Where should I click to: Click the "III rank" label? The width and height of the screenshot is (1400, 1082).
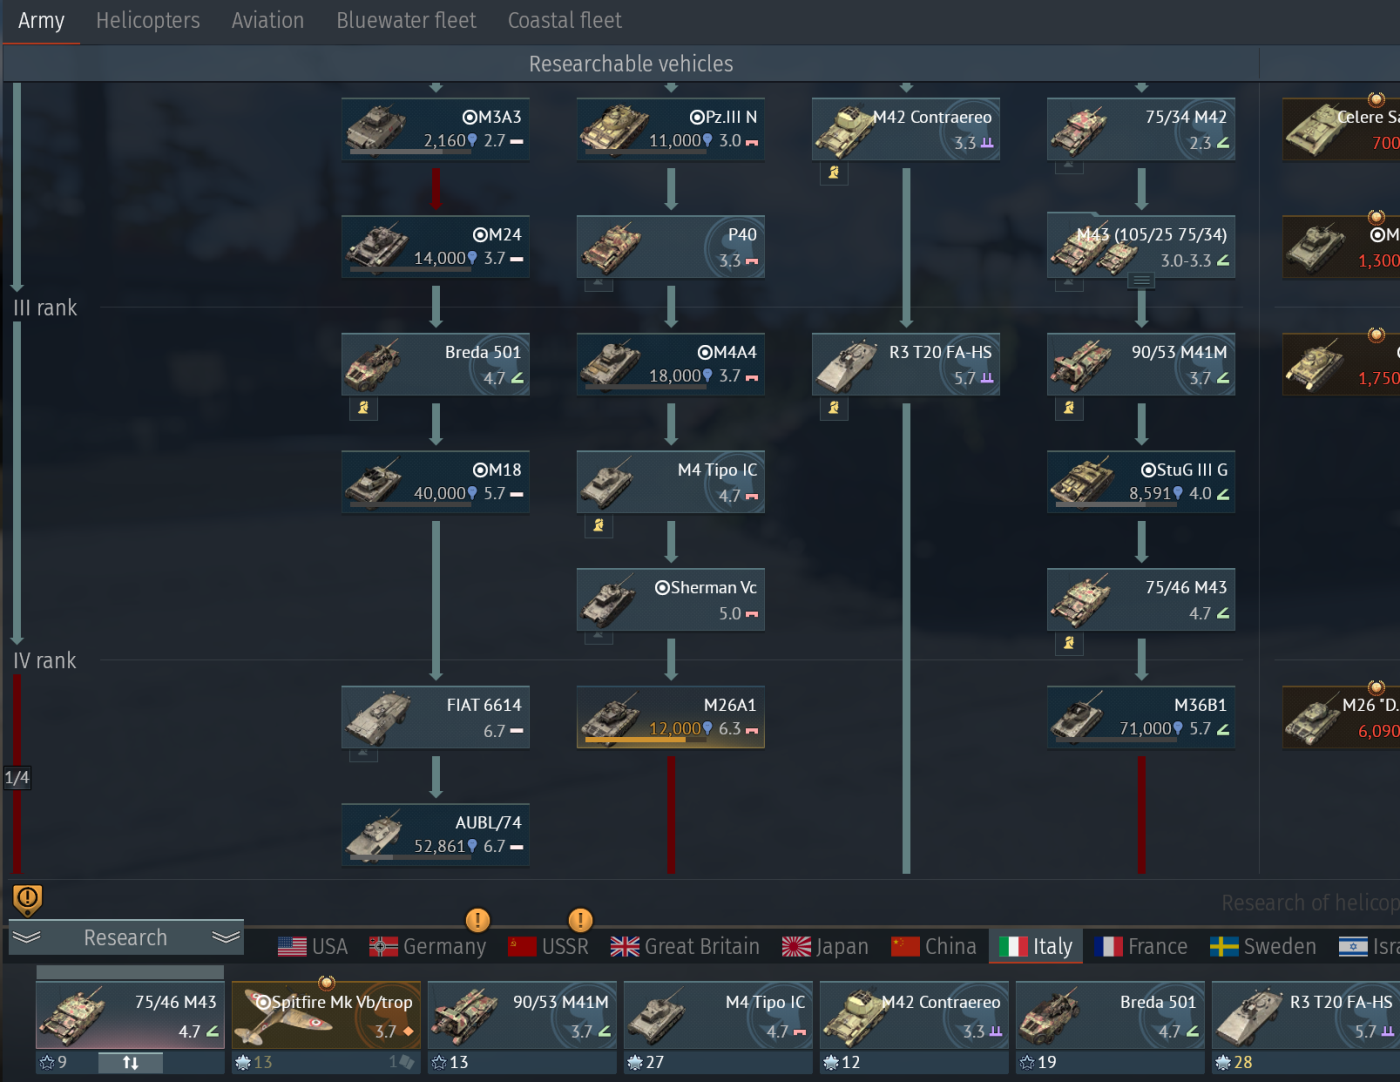click(45, 308)
